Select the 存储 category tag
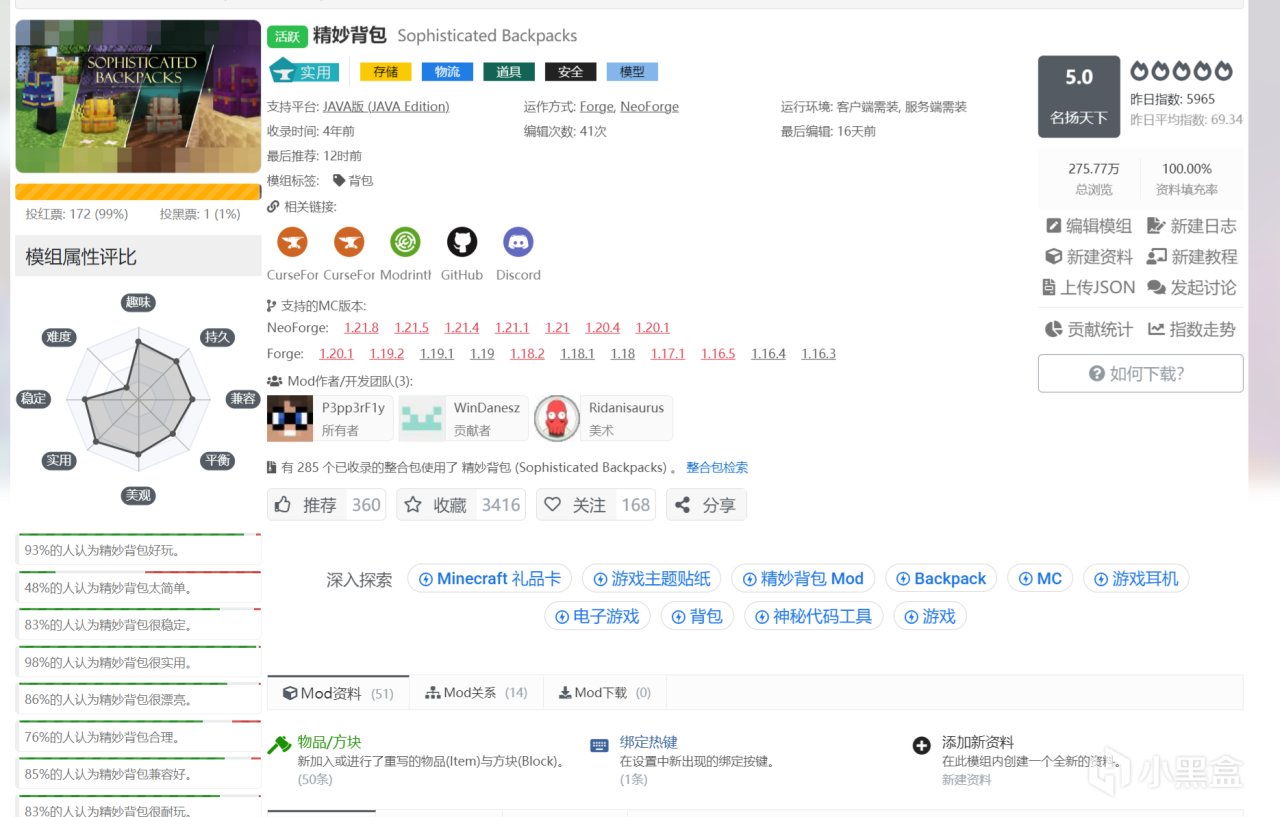Viewport: 1280px width, 817px height. [x=386, y=72]
